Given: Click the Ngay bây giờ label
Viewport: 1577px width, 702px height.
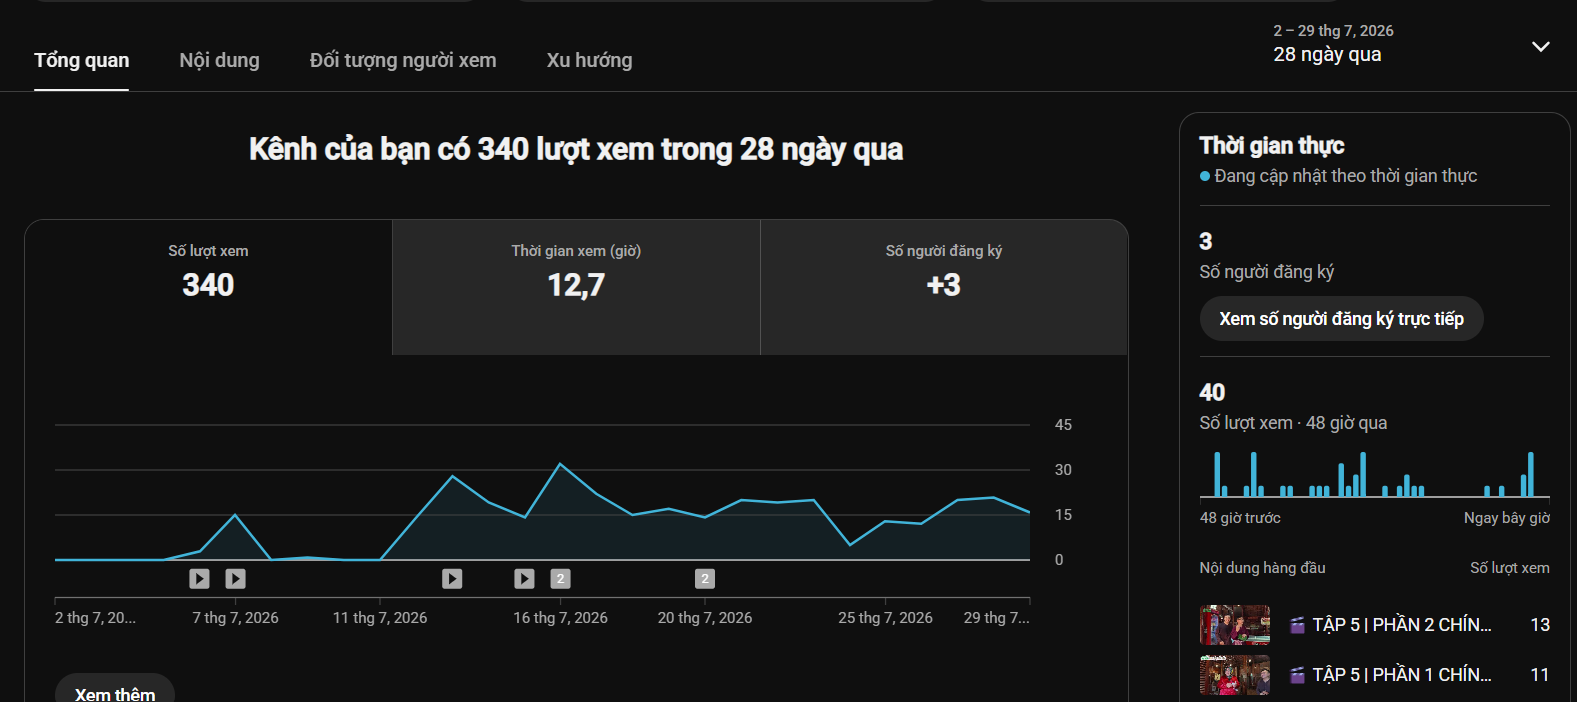Looking at the screenshot, I should pos(1507,518).
